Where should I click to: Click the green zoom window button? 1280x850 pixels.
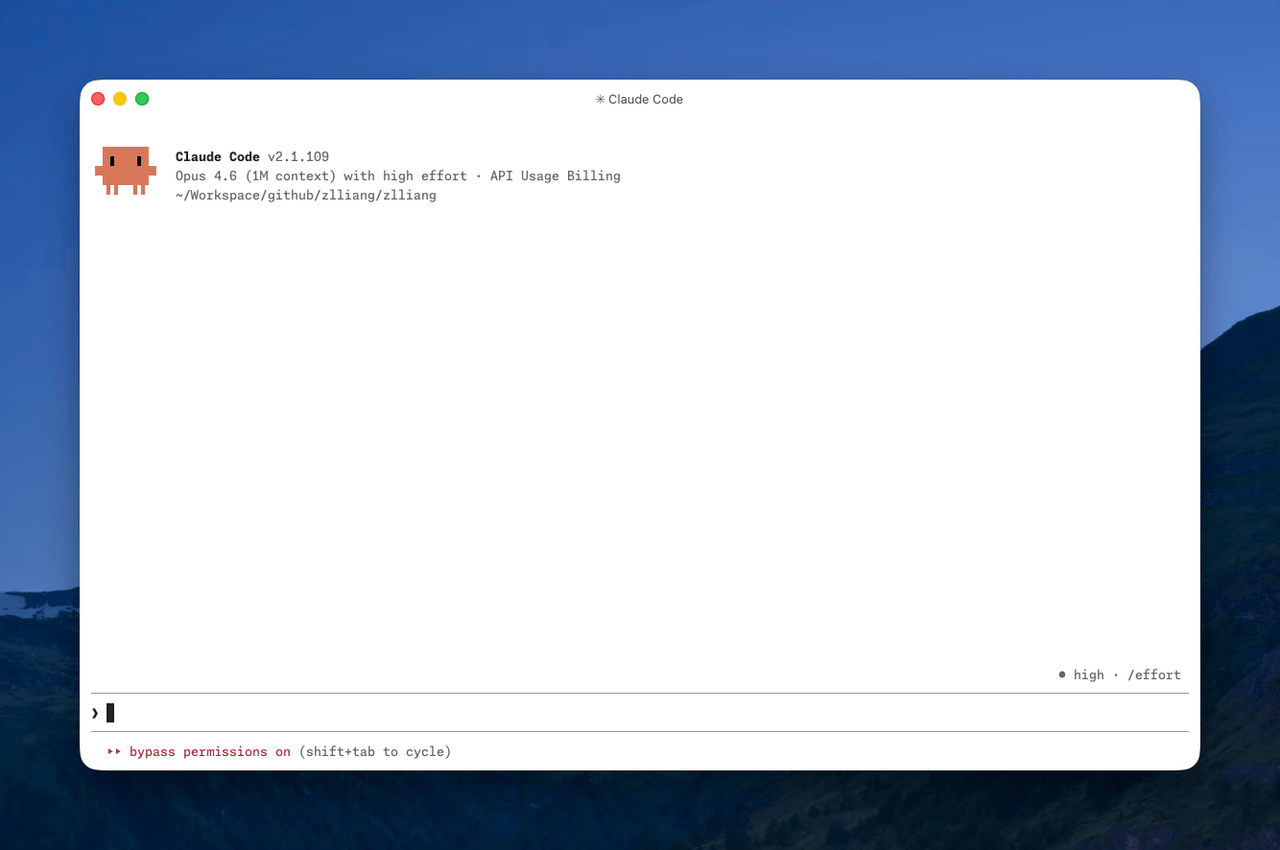(142, 99)
